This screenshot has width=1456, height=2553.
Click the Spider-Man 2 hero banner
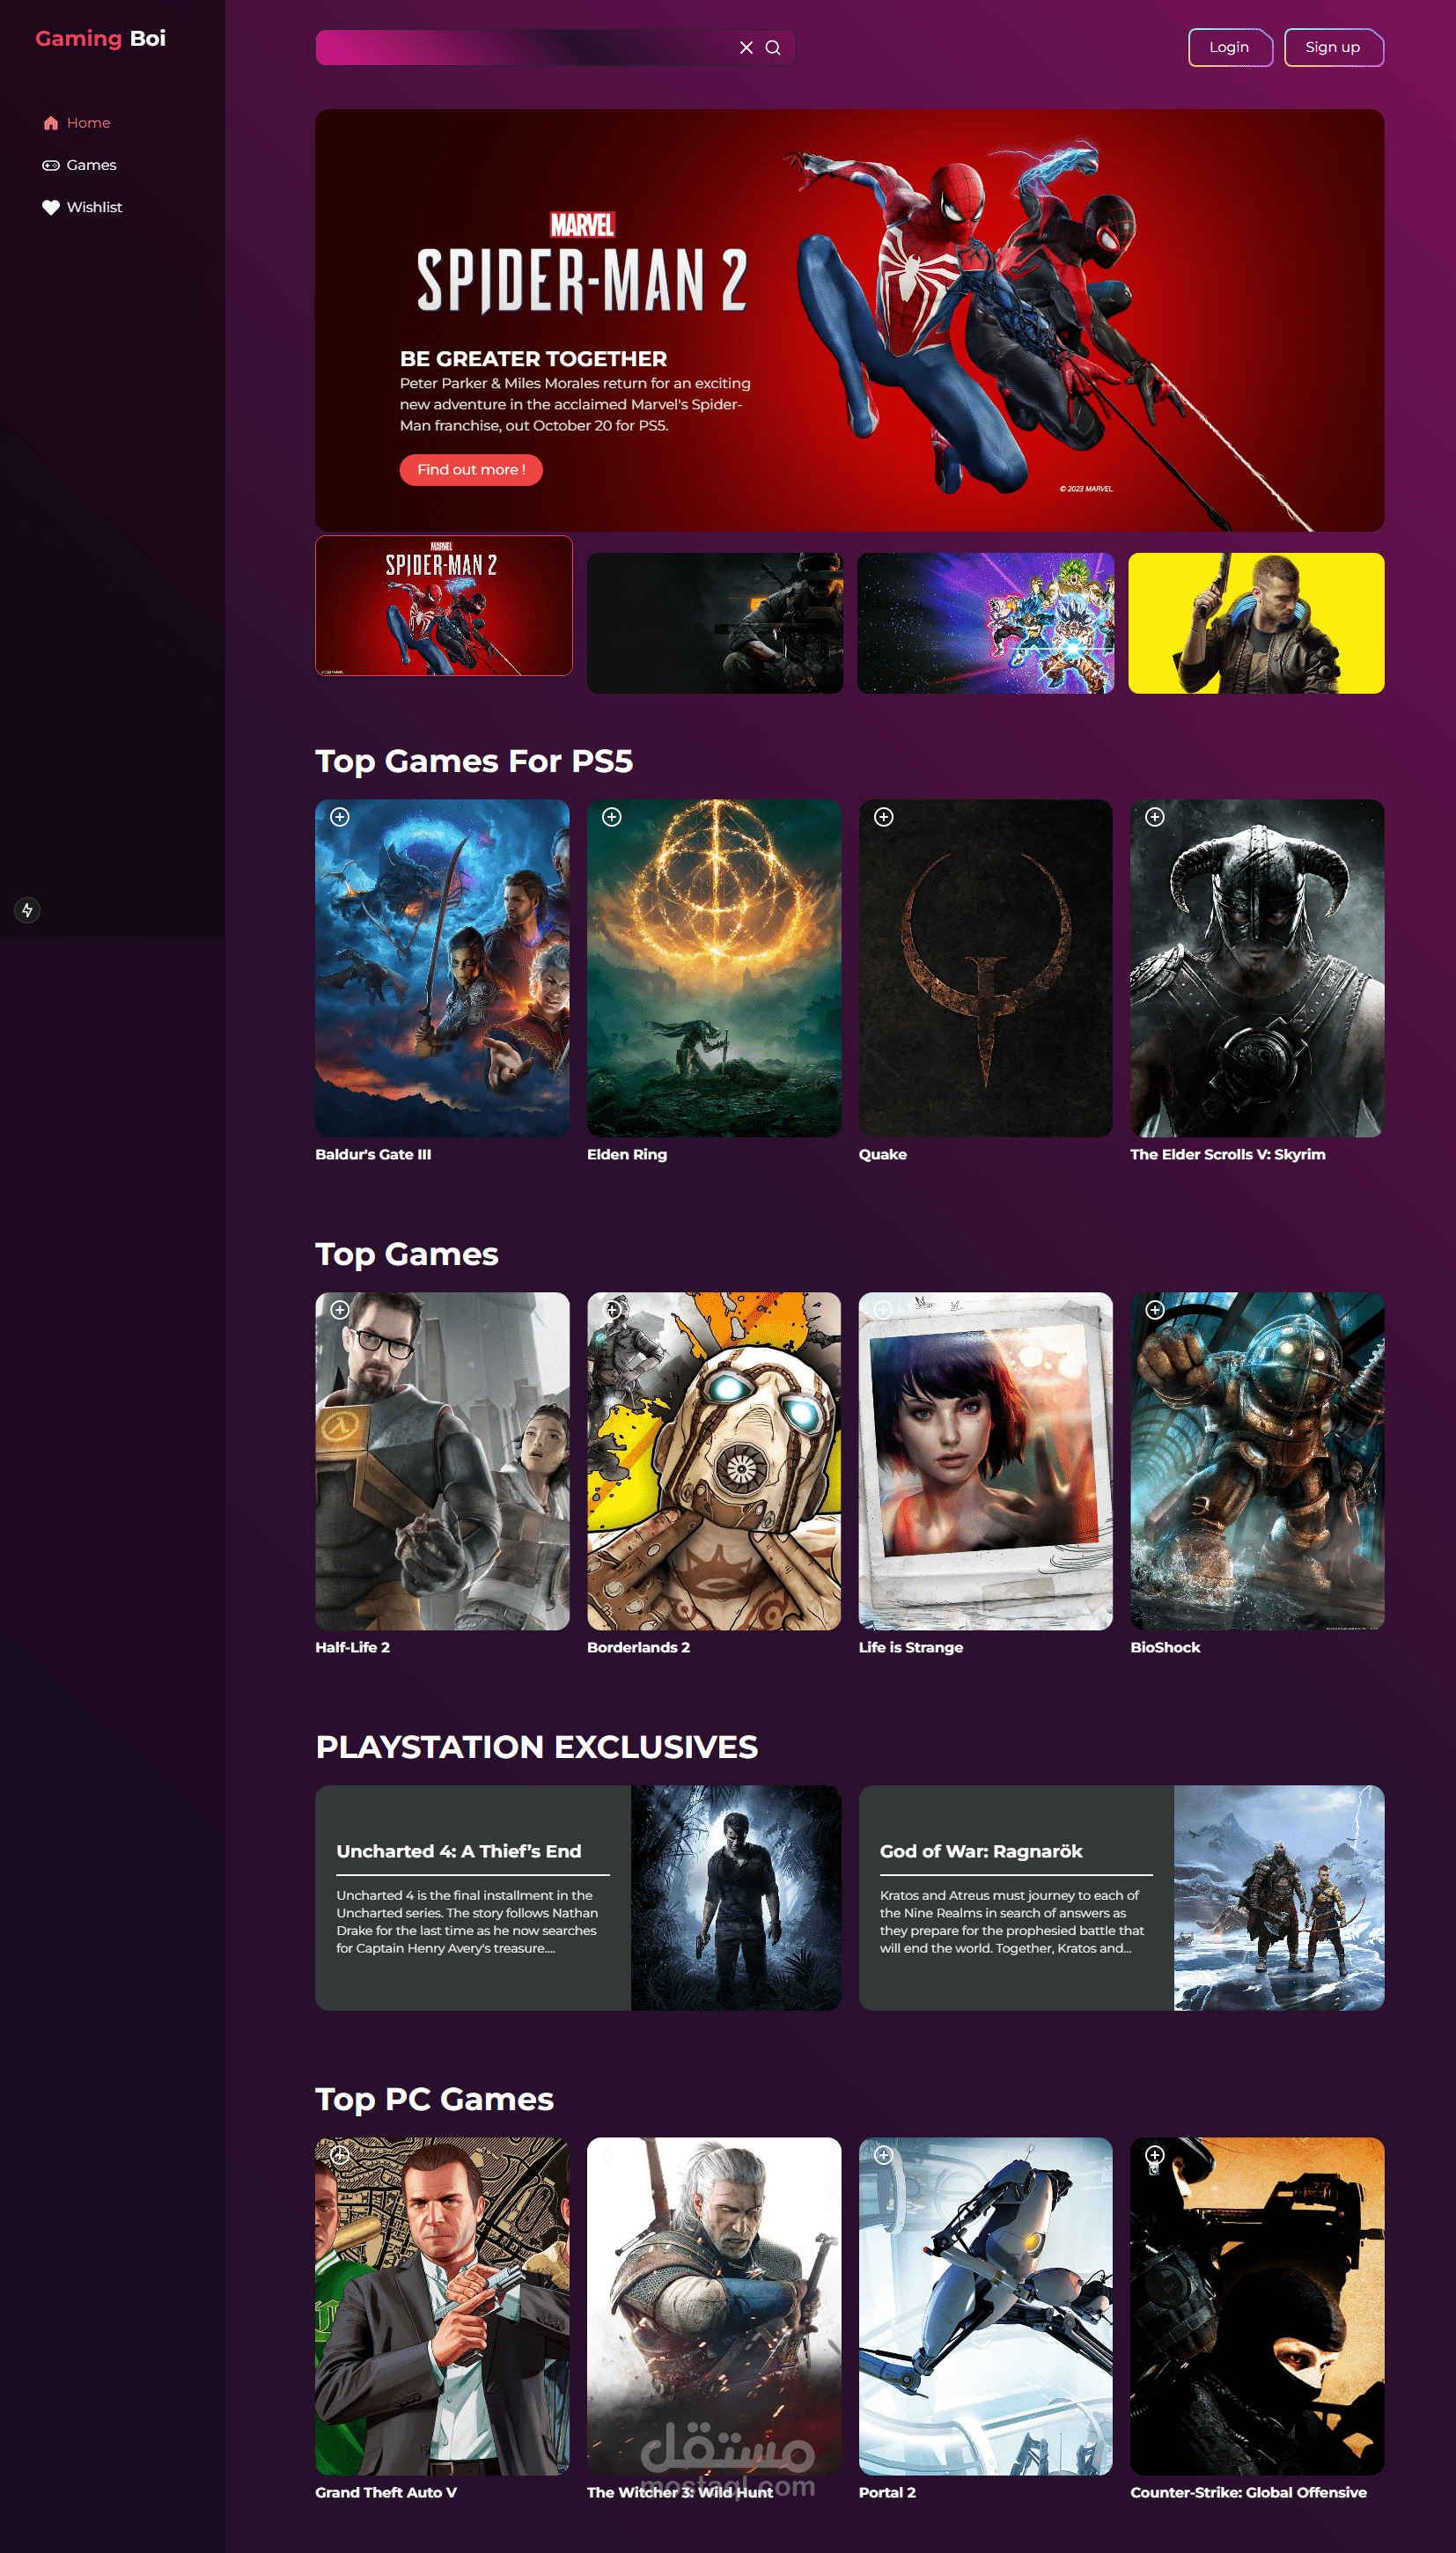point(850,320)
